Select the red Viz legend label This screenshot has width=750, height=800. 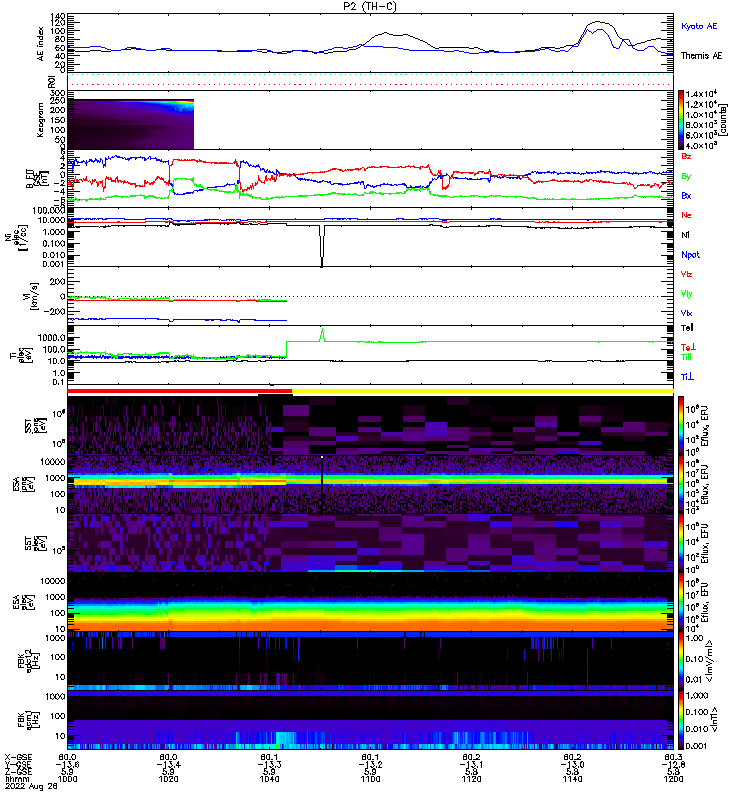686,274
